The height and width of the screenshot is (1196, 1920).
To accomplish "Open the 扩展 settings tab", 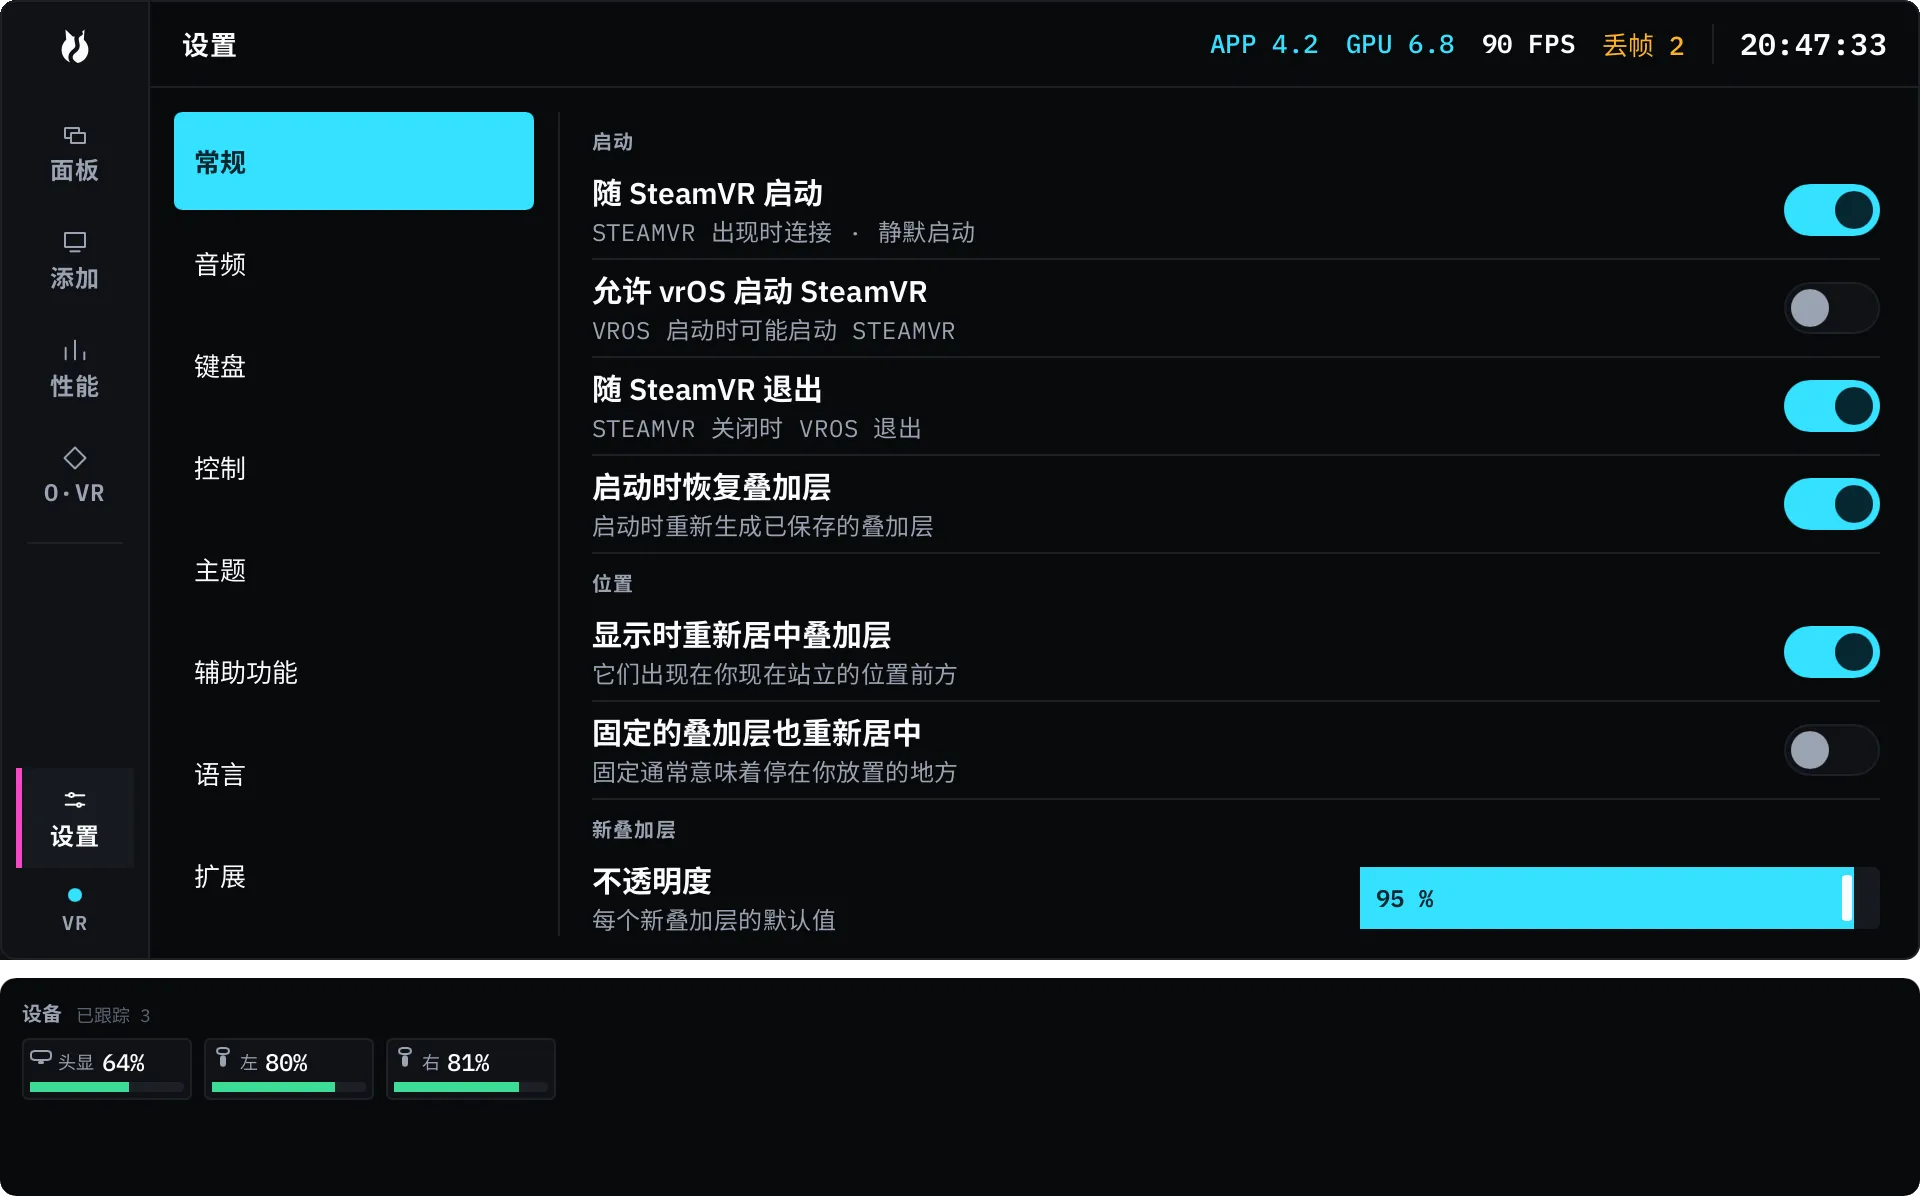I will coord(354,876).
